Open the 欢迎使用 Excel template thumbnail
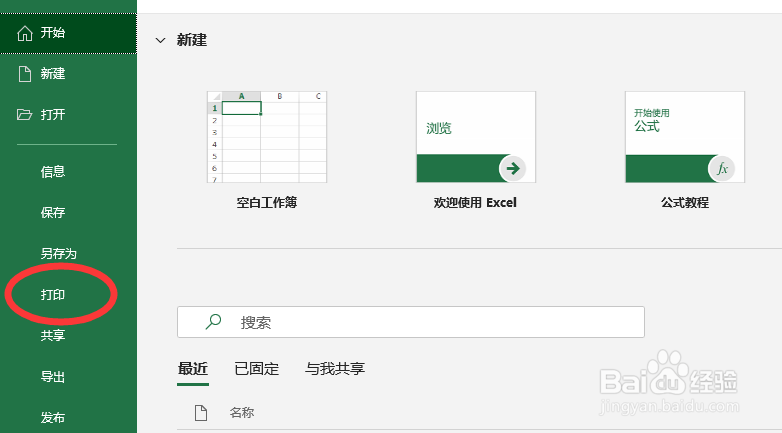 pos(476,137)
